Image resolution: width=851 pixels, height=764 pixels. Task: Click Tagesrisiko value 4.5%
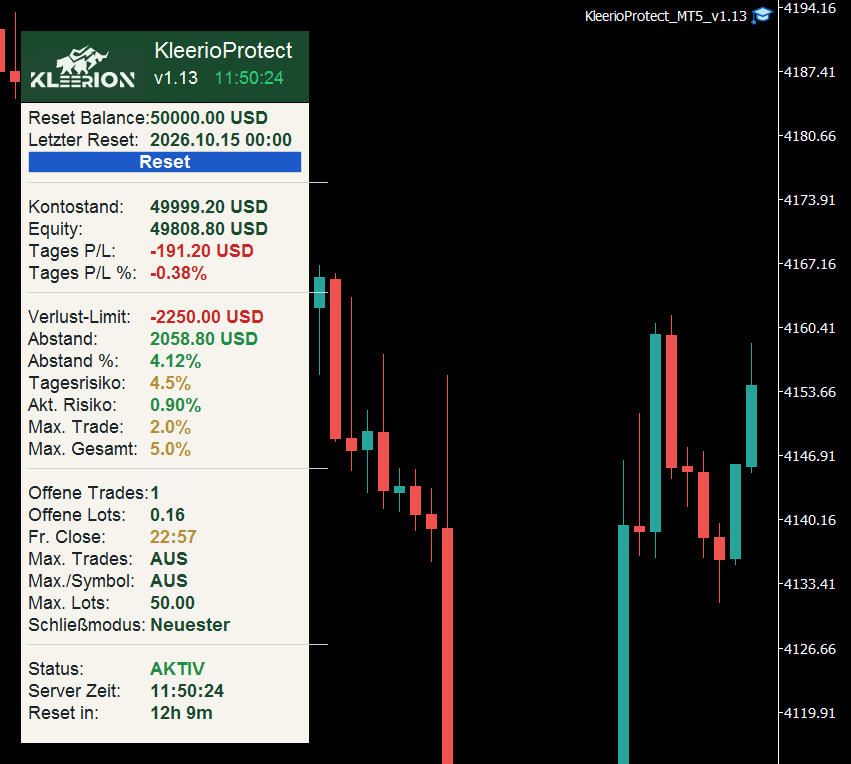(x=170, y=383)
